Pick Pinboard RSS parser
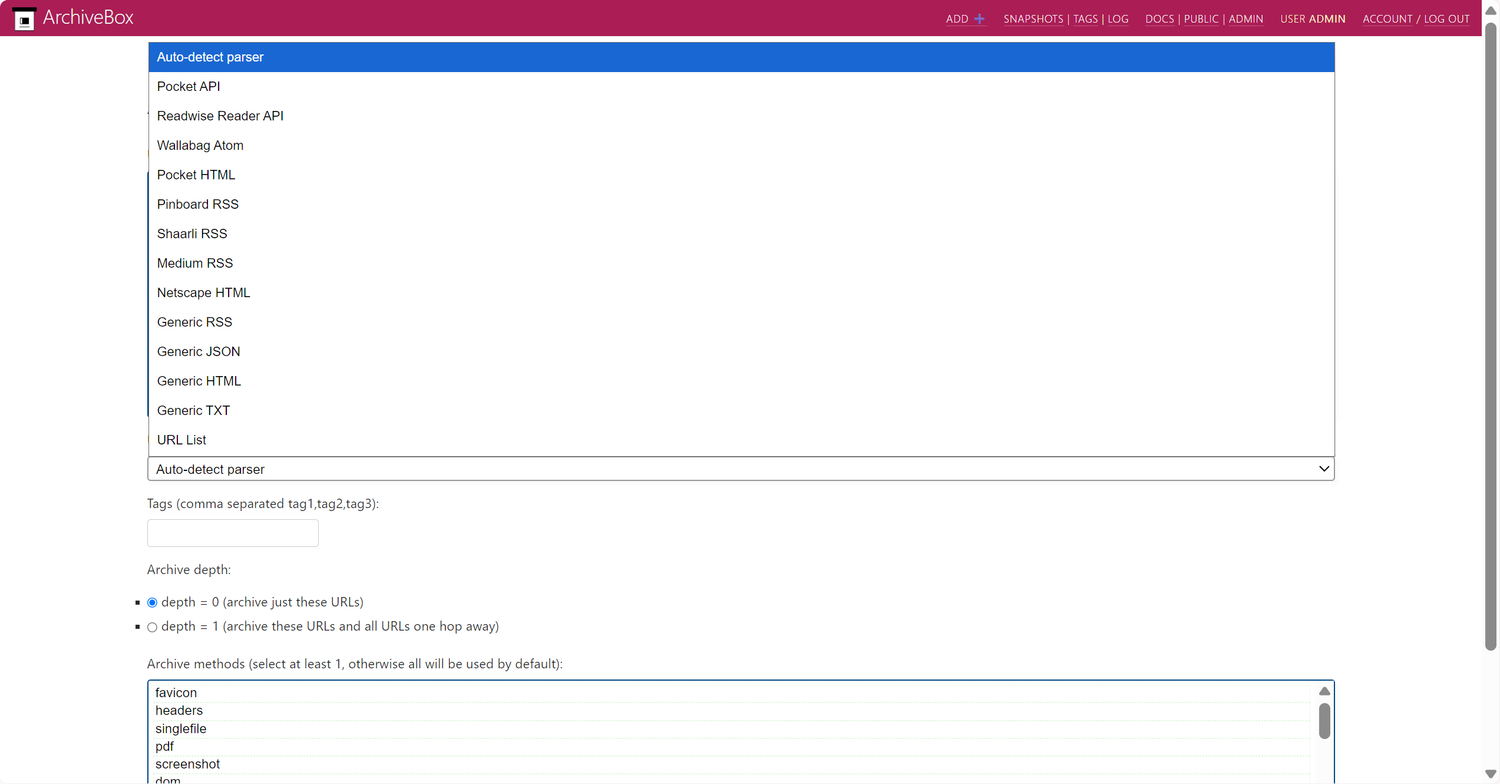Screen dimensions: 1500x784 (x=741, y=204)
